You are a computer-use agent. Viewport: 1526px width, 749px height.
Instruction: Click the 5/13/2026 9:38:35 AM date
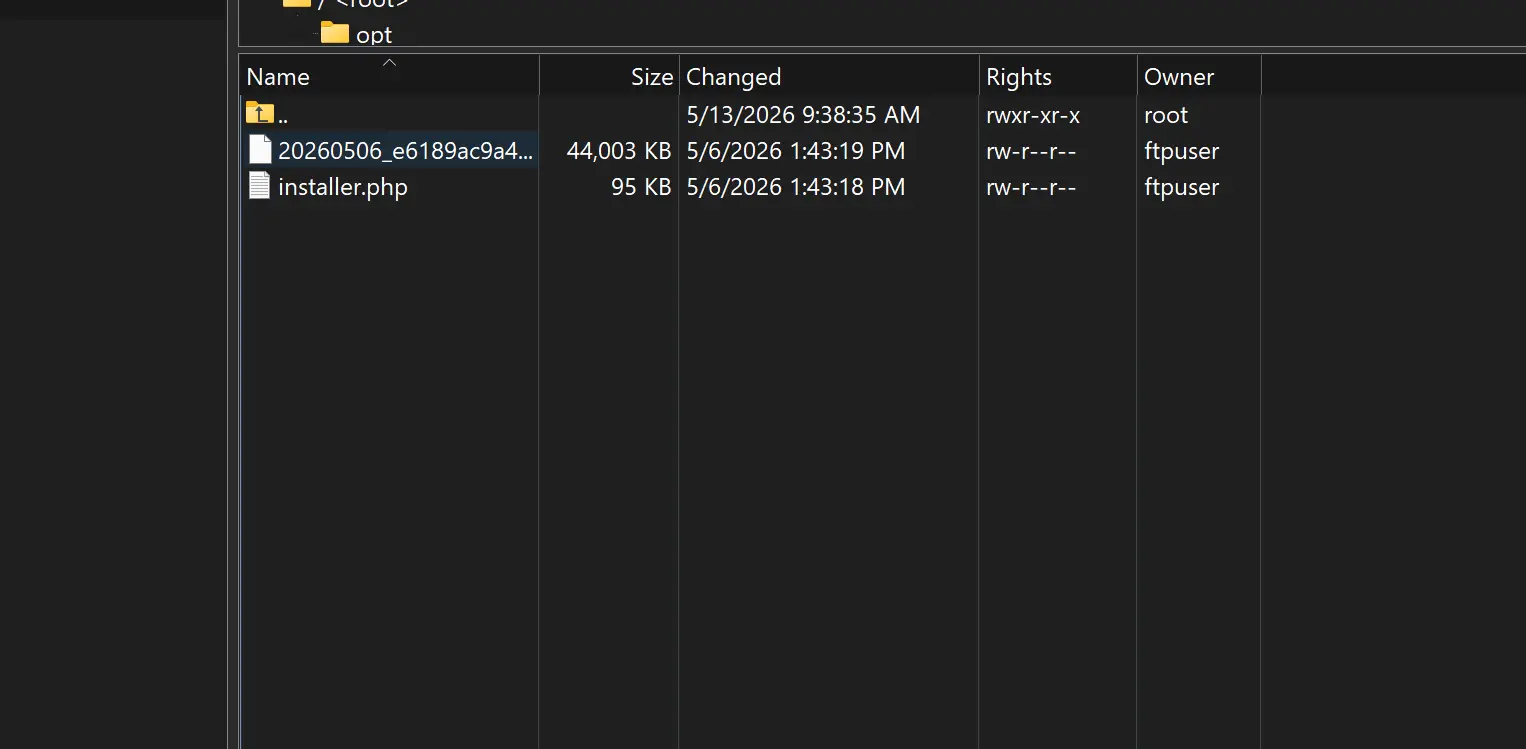pos(803,115)
